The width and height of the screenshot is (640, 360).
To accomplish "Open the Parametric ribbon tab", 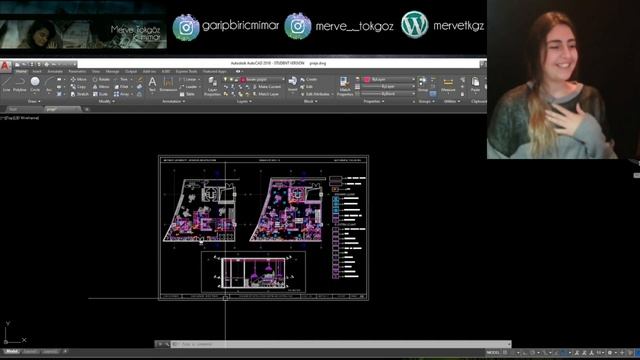I will [77, 71].
